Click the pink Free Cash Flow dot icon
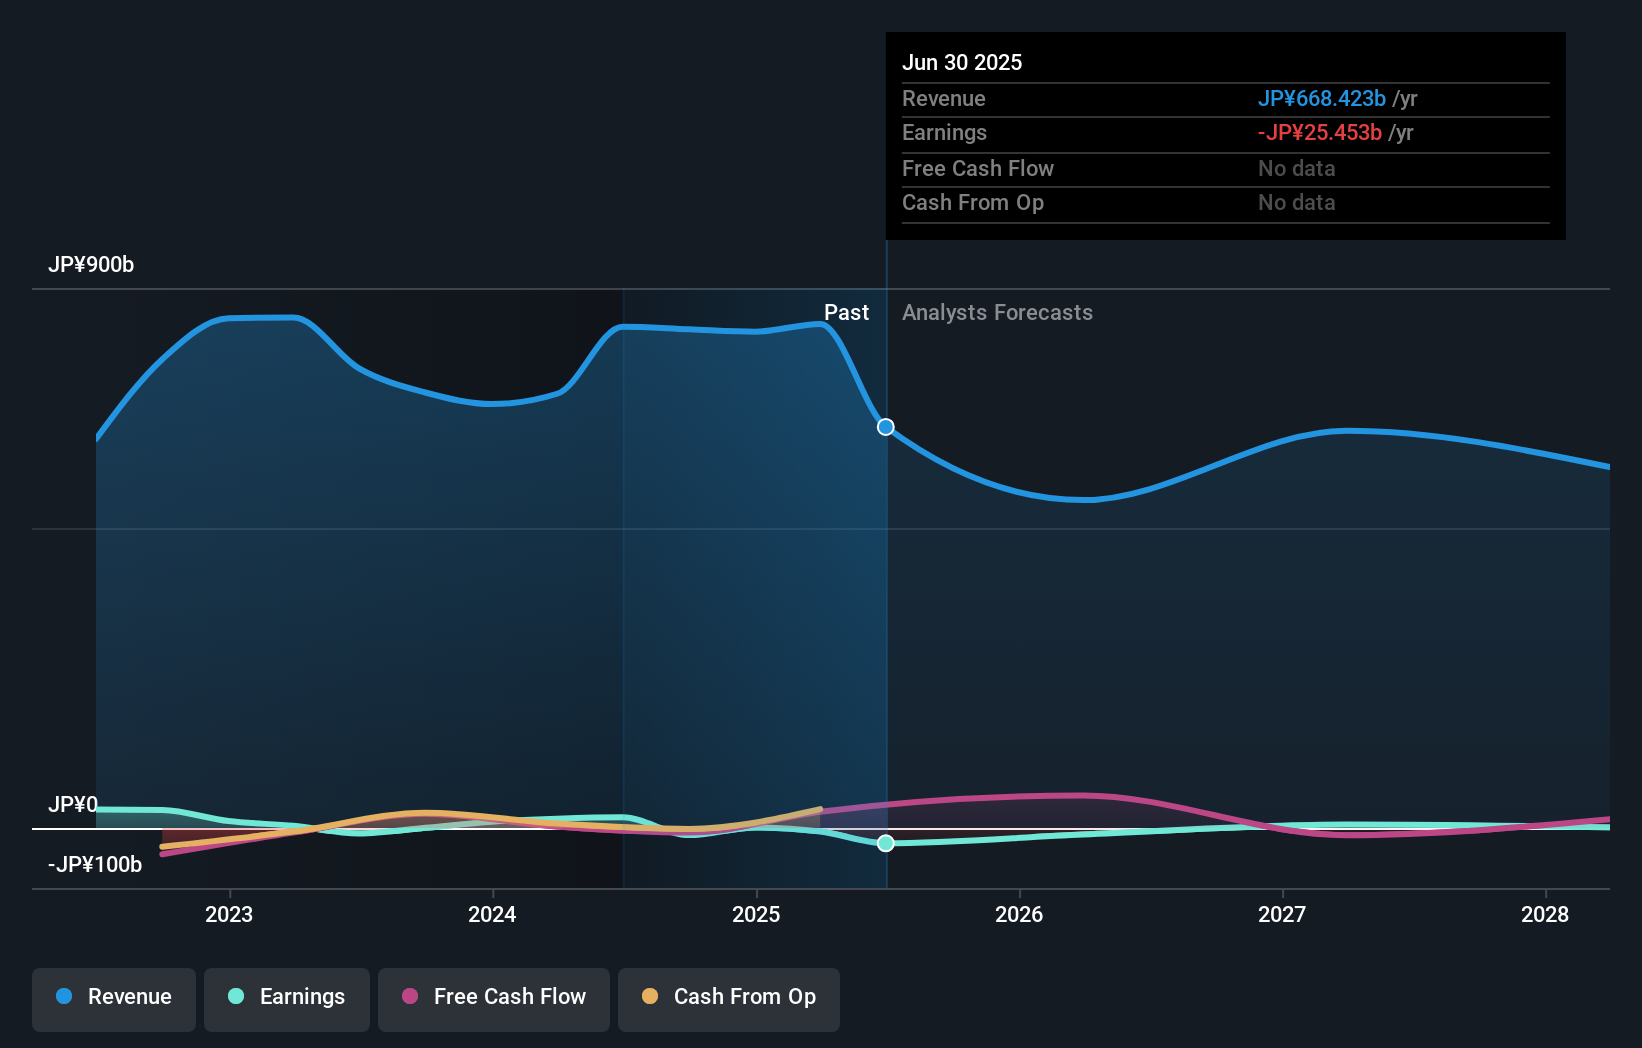The height and width of the screenshot is (1048, 1642). pyautogui.click(x=409, y=997)
